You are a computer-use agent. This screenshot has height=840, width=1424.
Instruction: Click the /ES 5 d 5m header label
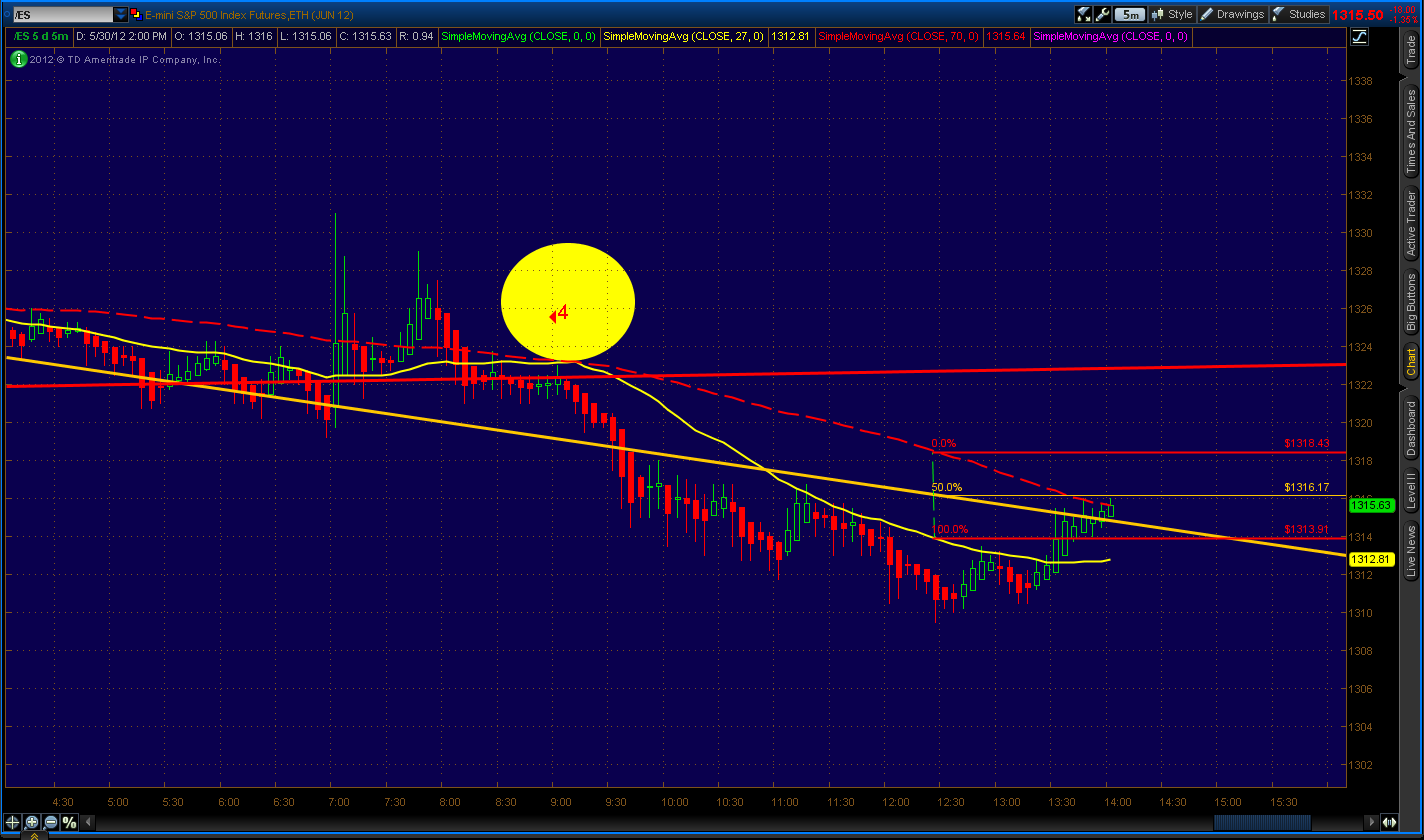[41, 36]
